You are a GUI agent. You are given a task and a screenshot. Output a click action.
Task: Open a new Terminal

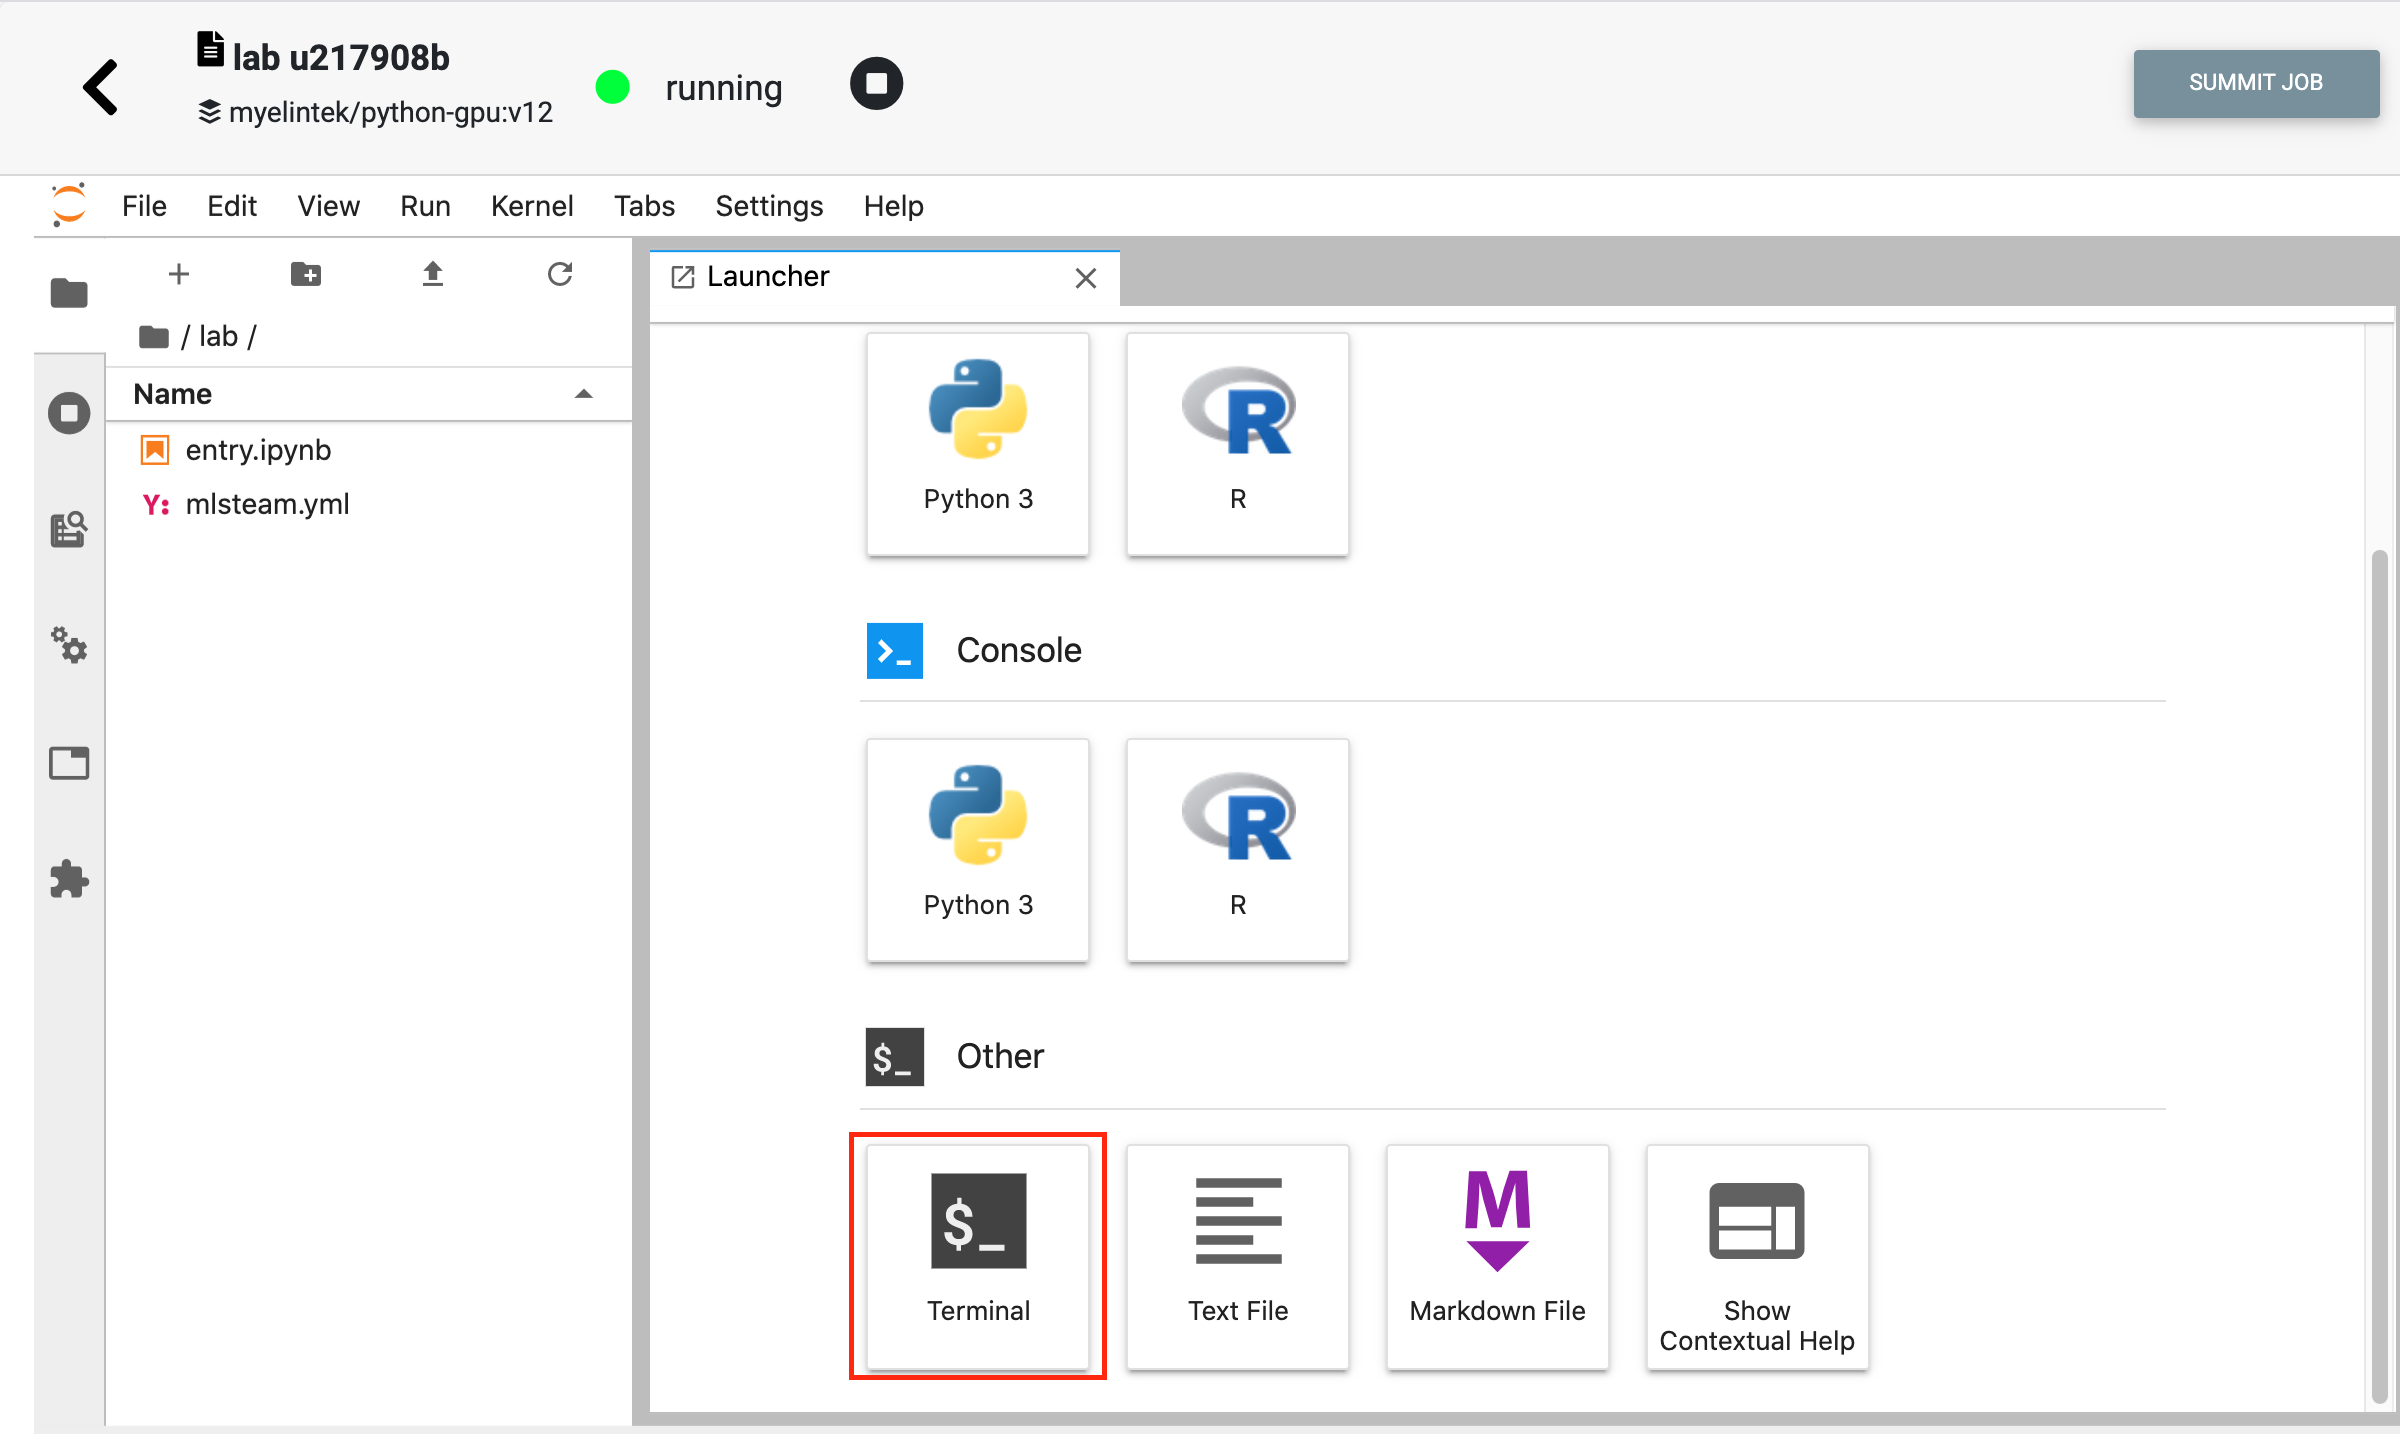[x=978, y=1256]
